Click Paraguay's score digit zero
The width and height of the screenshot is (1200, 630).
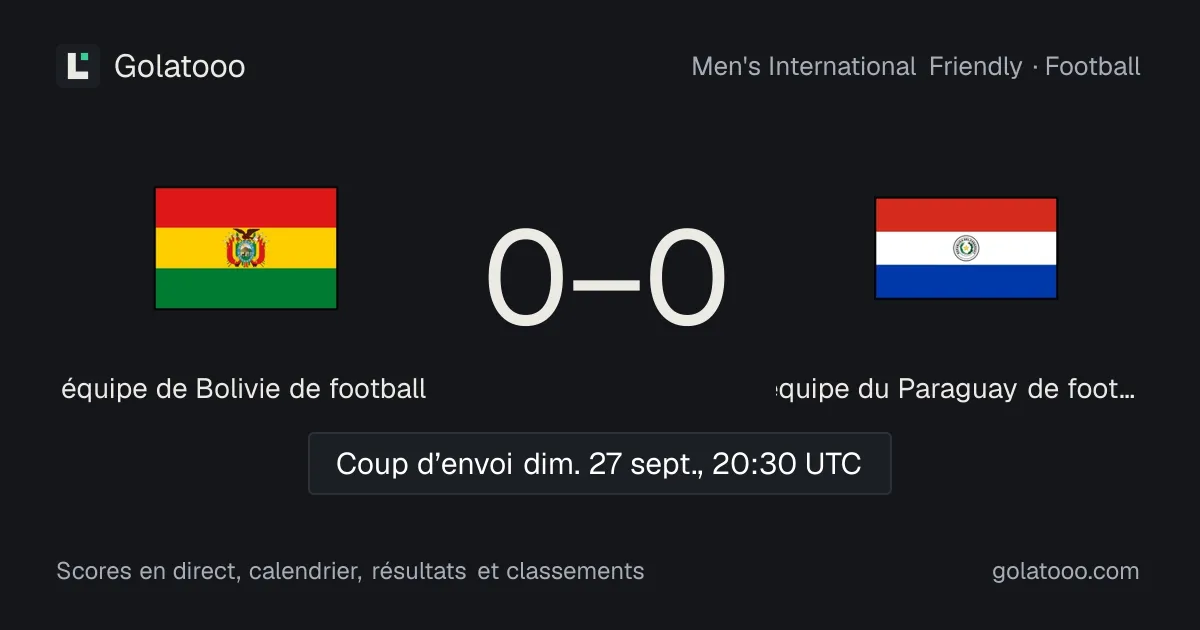point(686,279)
